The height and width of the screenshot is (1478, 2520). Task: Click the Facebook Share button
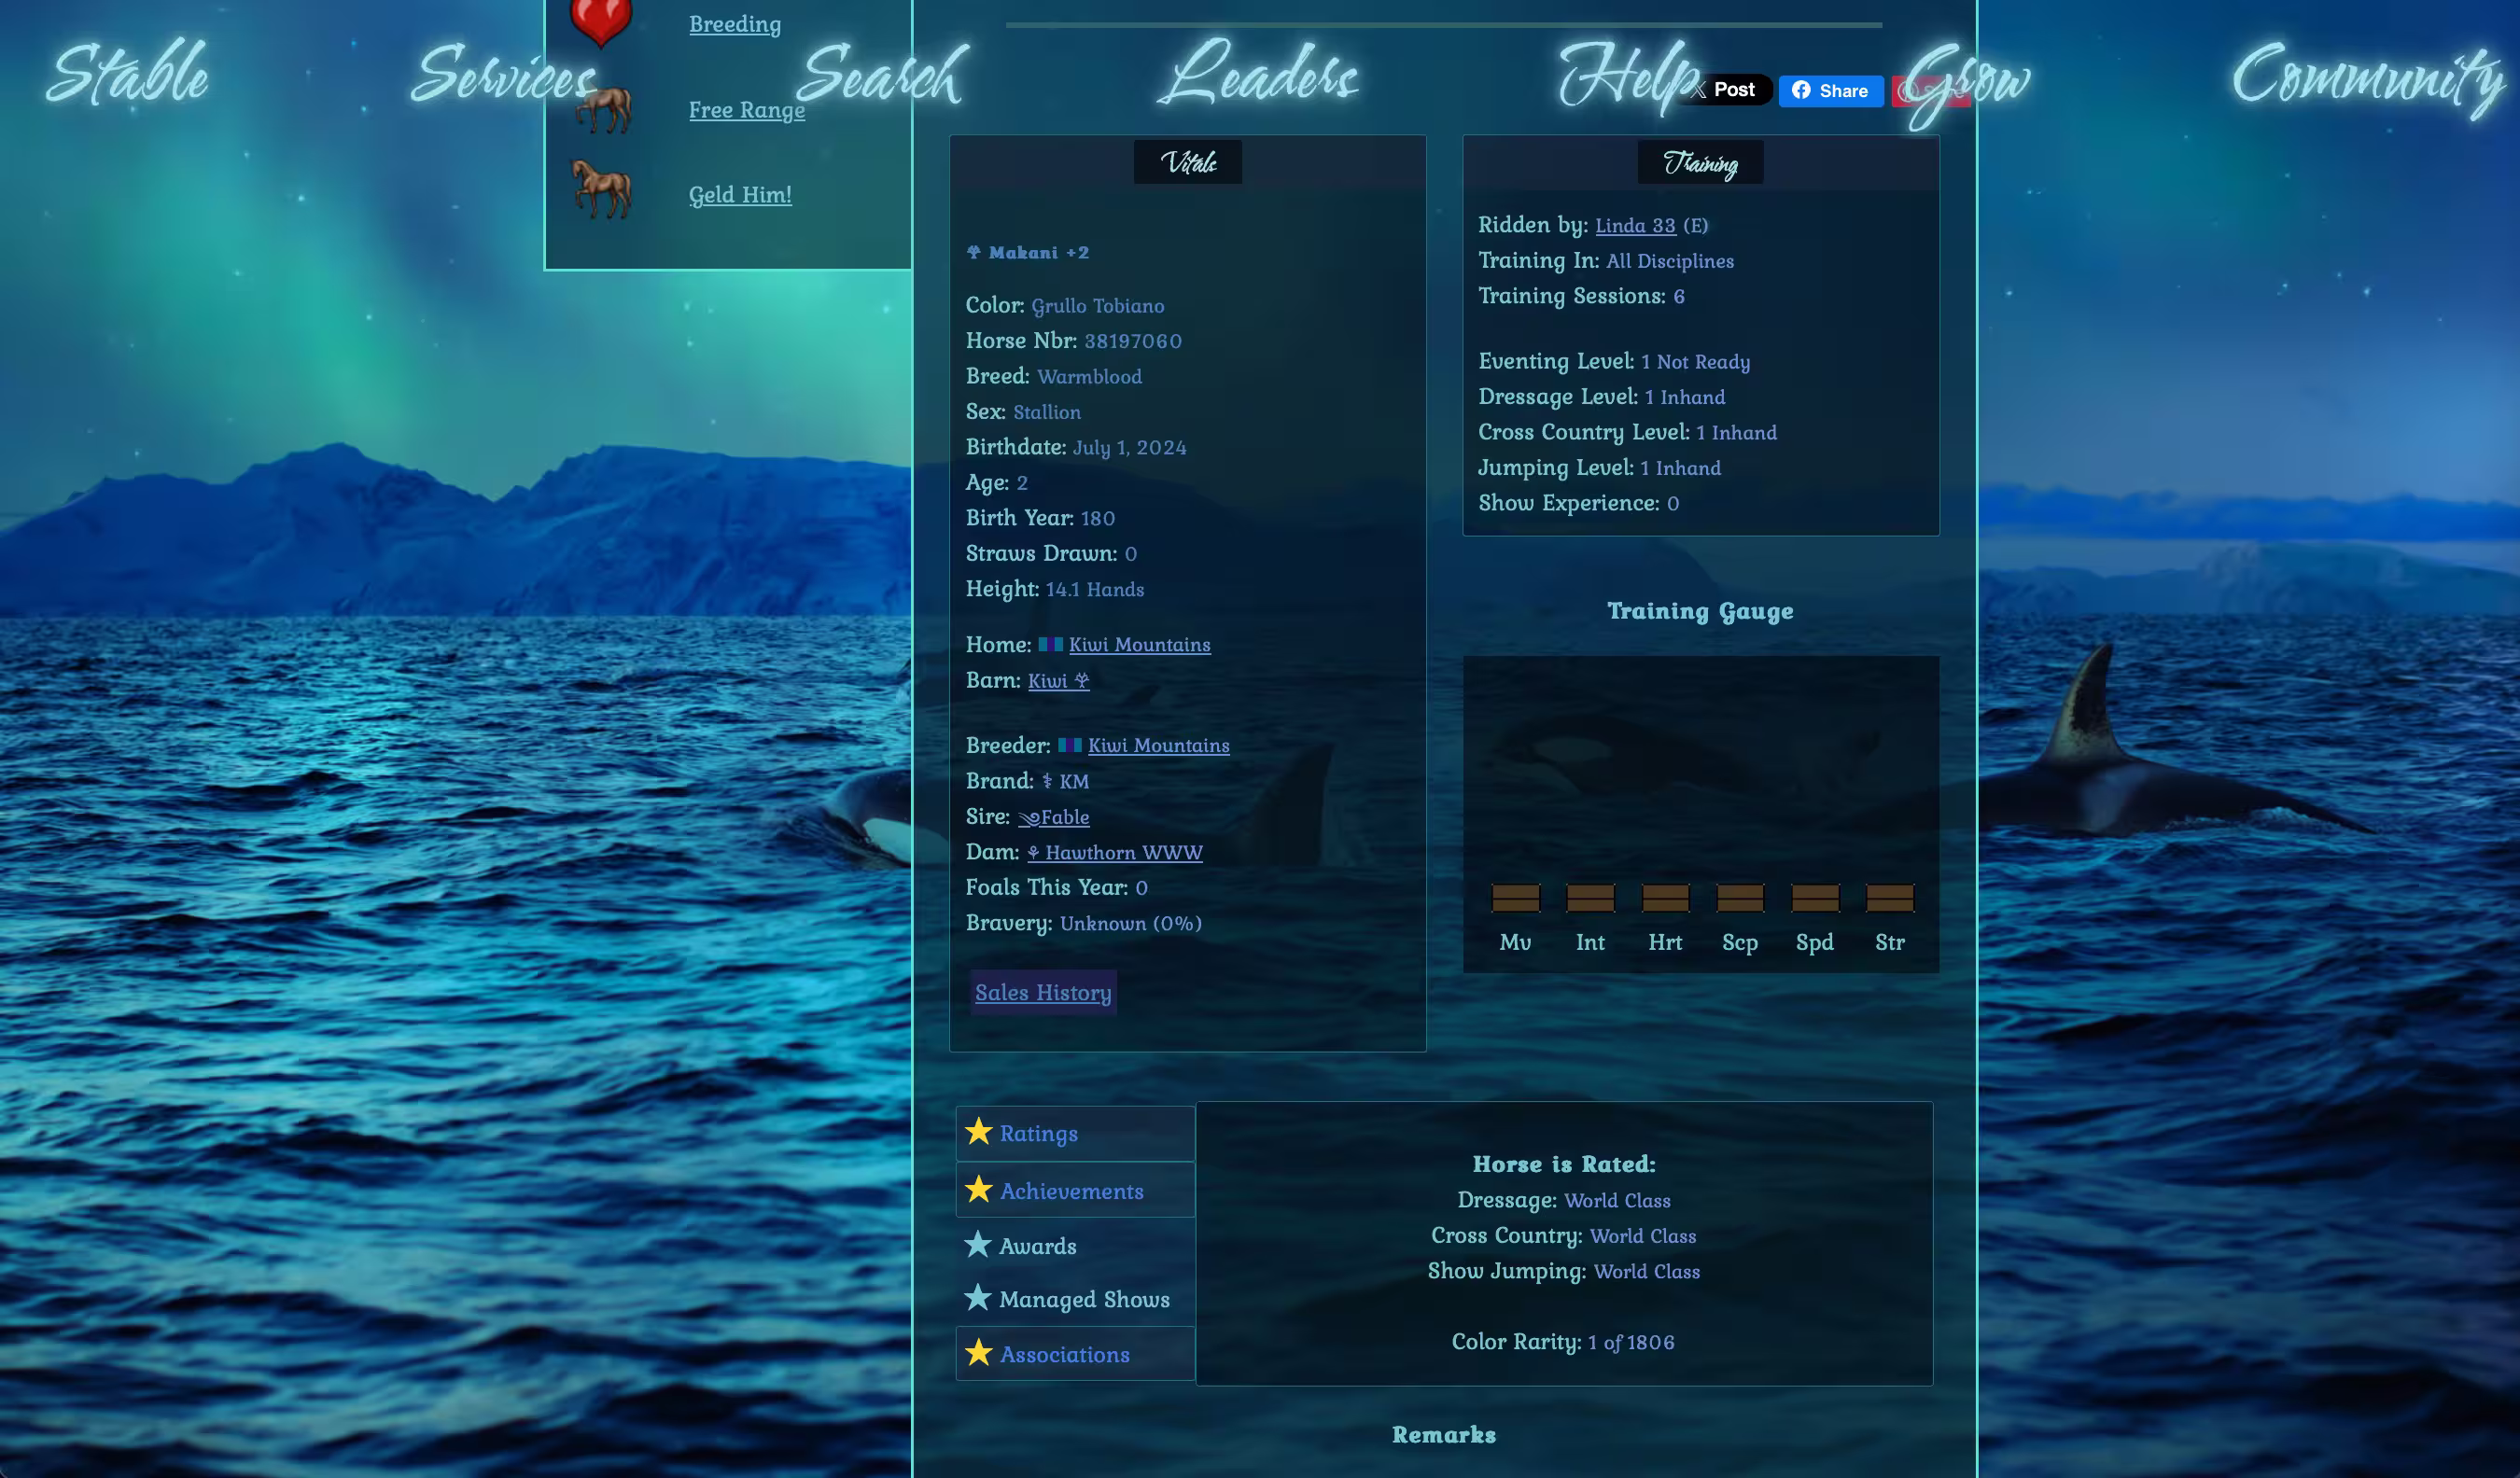pyautogui.click(x=1830, y=91)
